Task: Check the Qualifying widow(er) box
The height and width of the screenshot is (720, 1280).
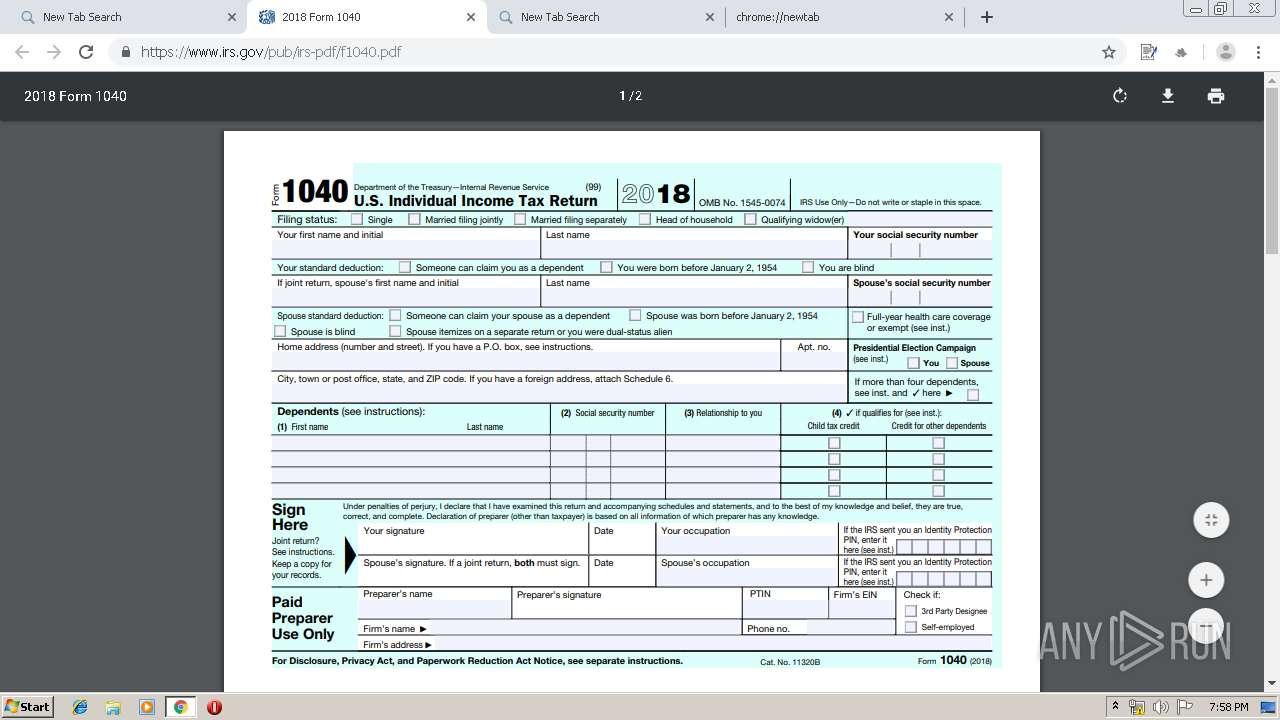Action: (x=750, y=219)
